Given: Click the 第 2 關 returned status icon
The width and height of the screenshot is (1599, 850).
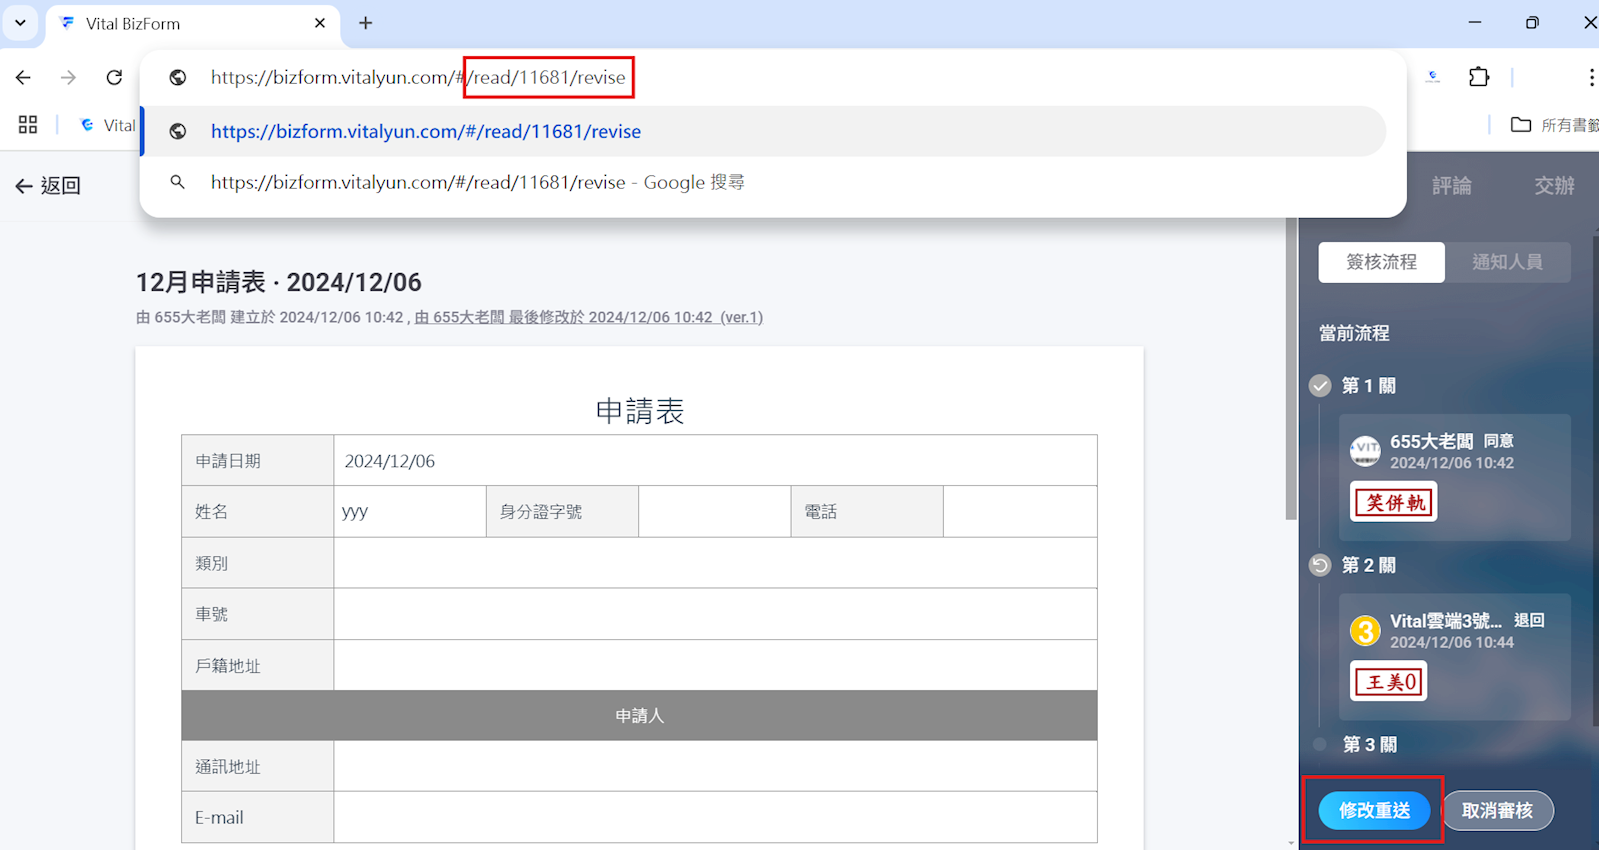Looking at the screenshot, I should tap(1320, 566).
